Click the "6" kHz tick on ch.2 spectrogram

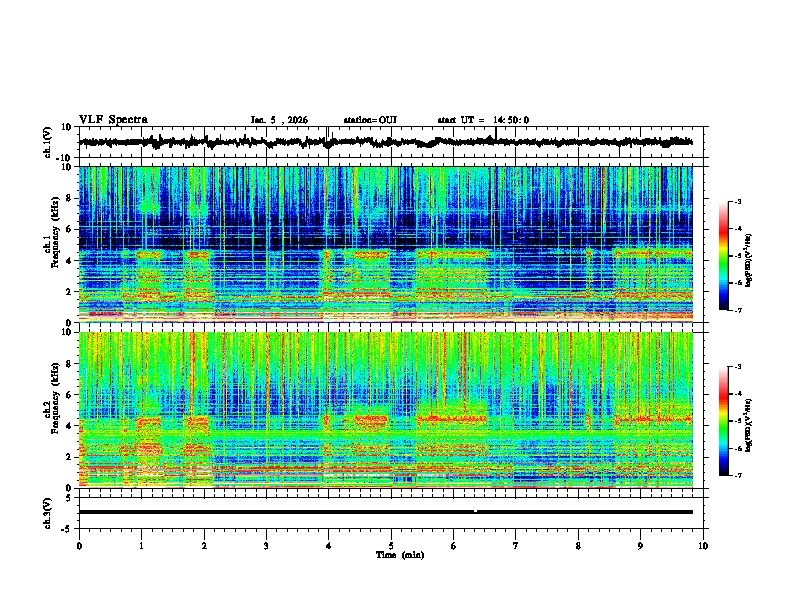pyautogui.click(x=69, y=394)
